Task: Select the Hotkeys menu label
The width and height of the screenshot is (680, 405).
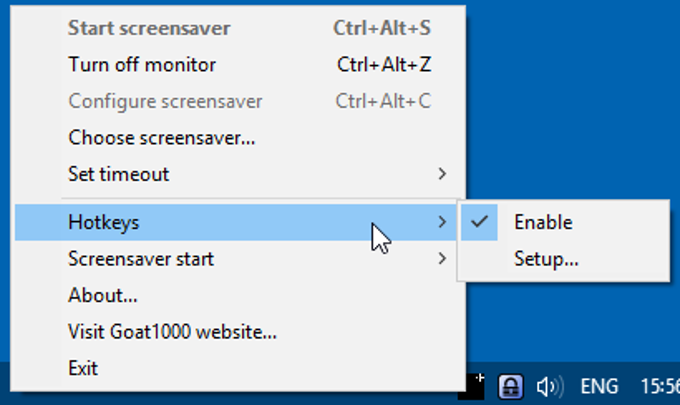Action: click(x=104, y=223)
